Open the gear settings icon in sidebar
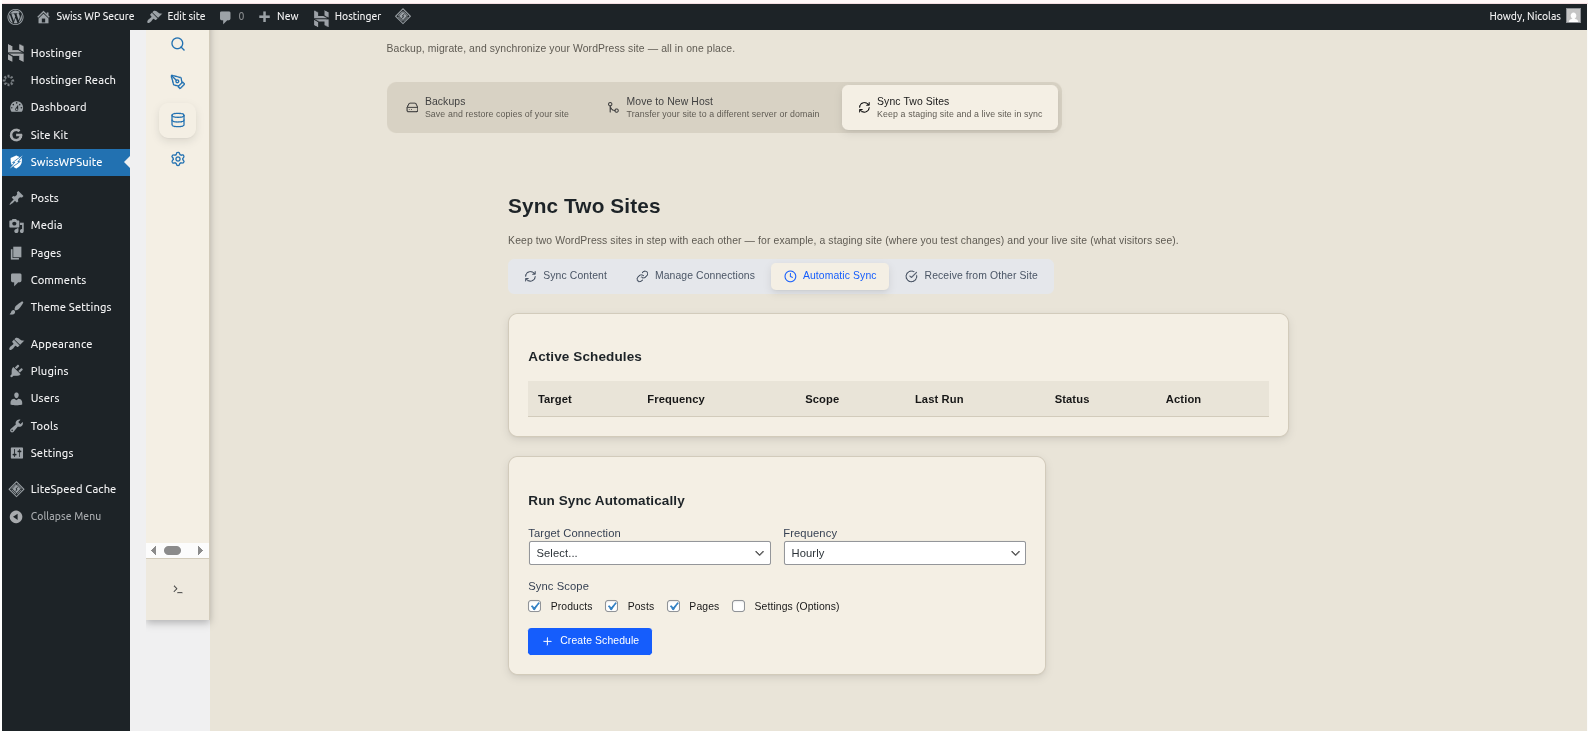This screenshot has width=1588, height=731. coord(178,159)
